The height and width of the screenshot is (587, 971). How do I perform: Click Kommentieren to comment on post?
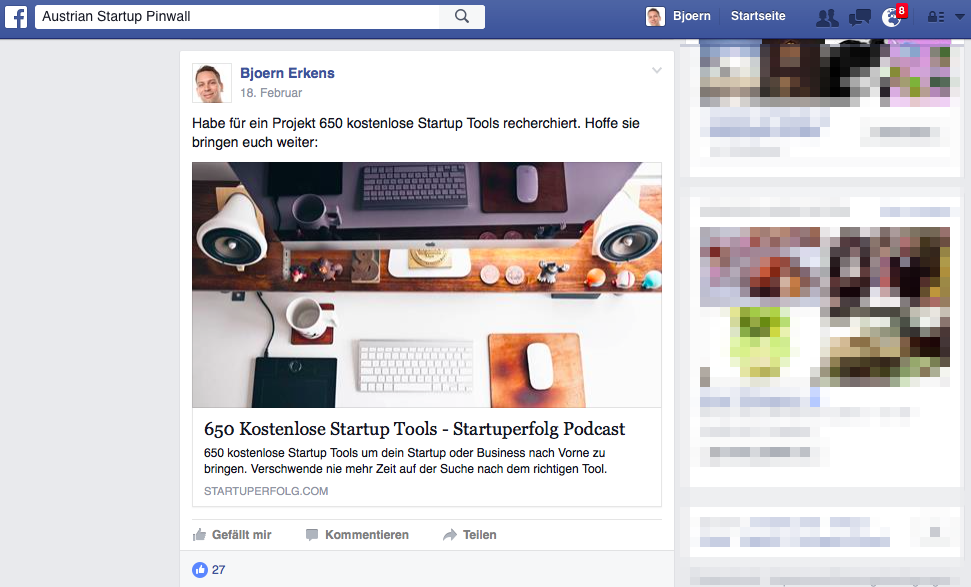pyautogui.click(x=357, y=534)
